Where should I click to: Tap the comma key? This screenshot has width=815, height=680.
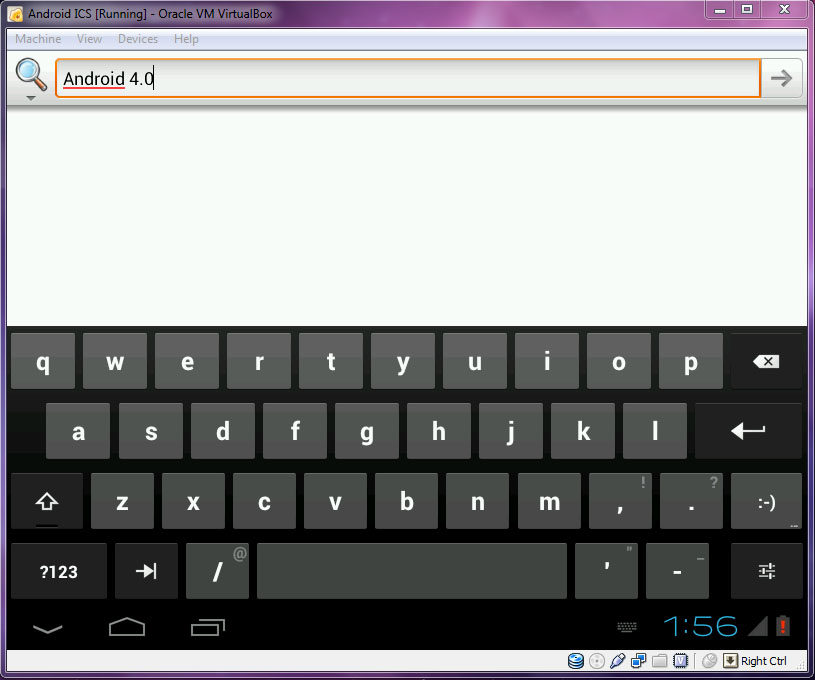[620, 501]
